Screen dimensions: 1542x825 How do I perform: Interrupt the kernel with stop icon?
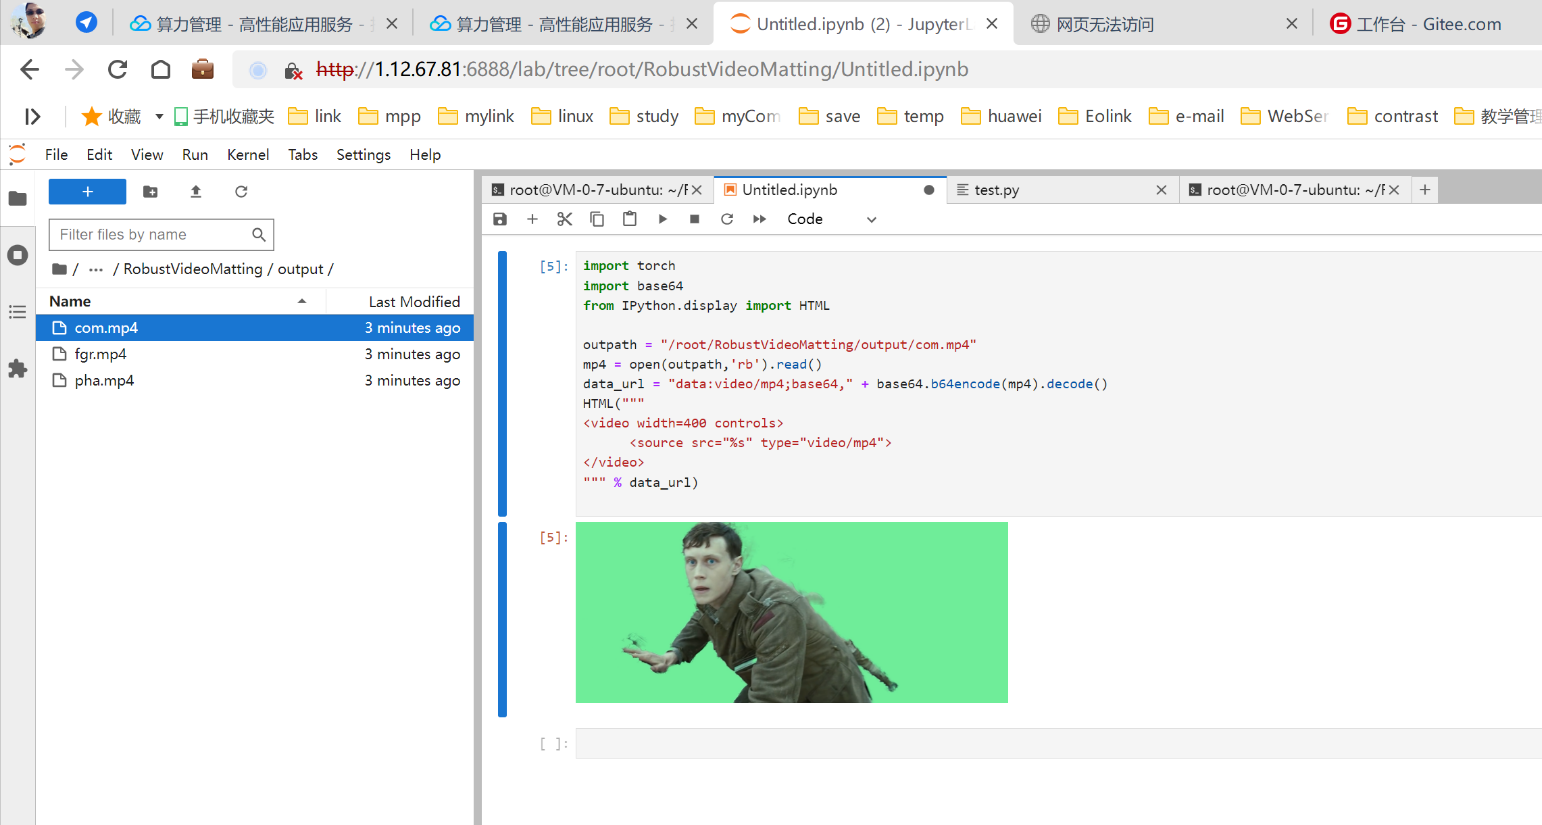pos(695,219)
